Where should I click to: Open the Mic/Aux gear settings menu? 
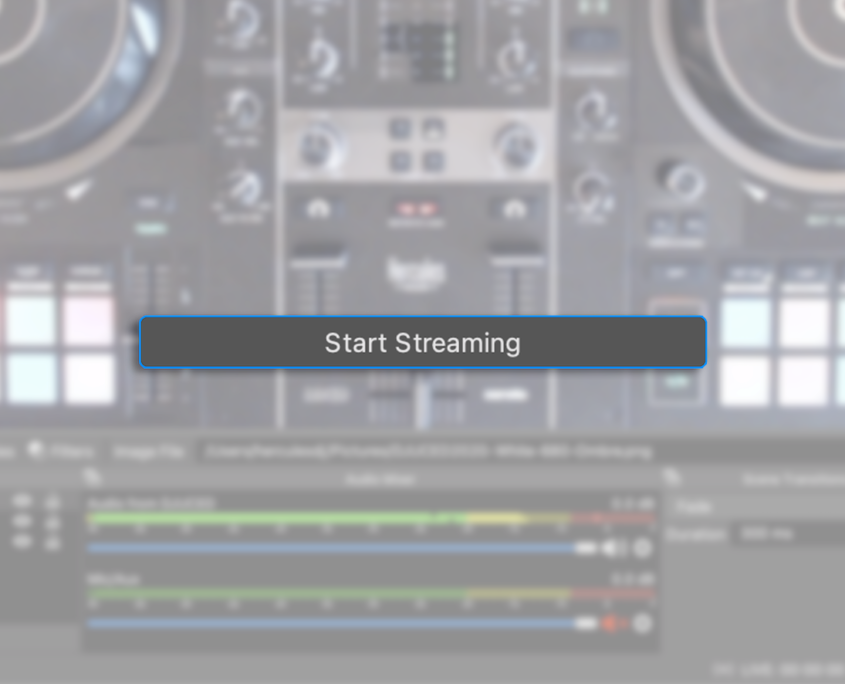click(642, 623)
